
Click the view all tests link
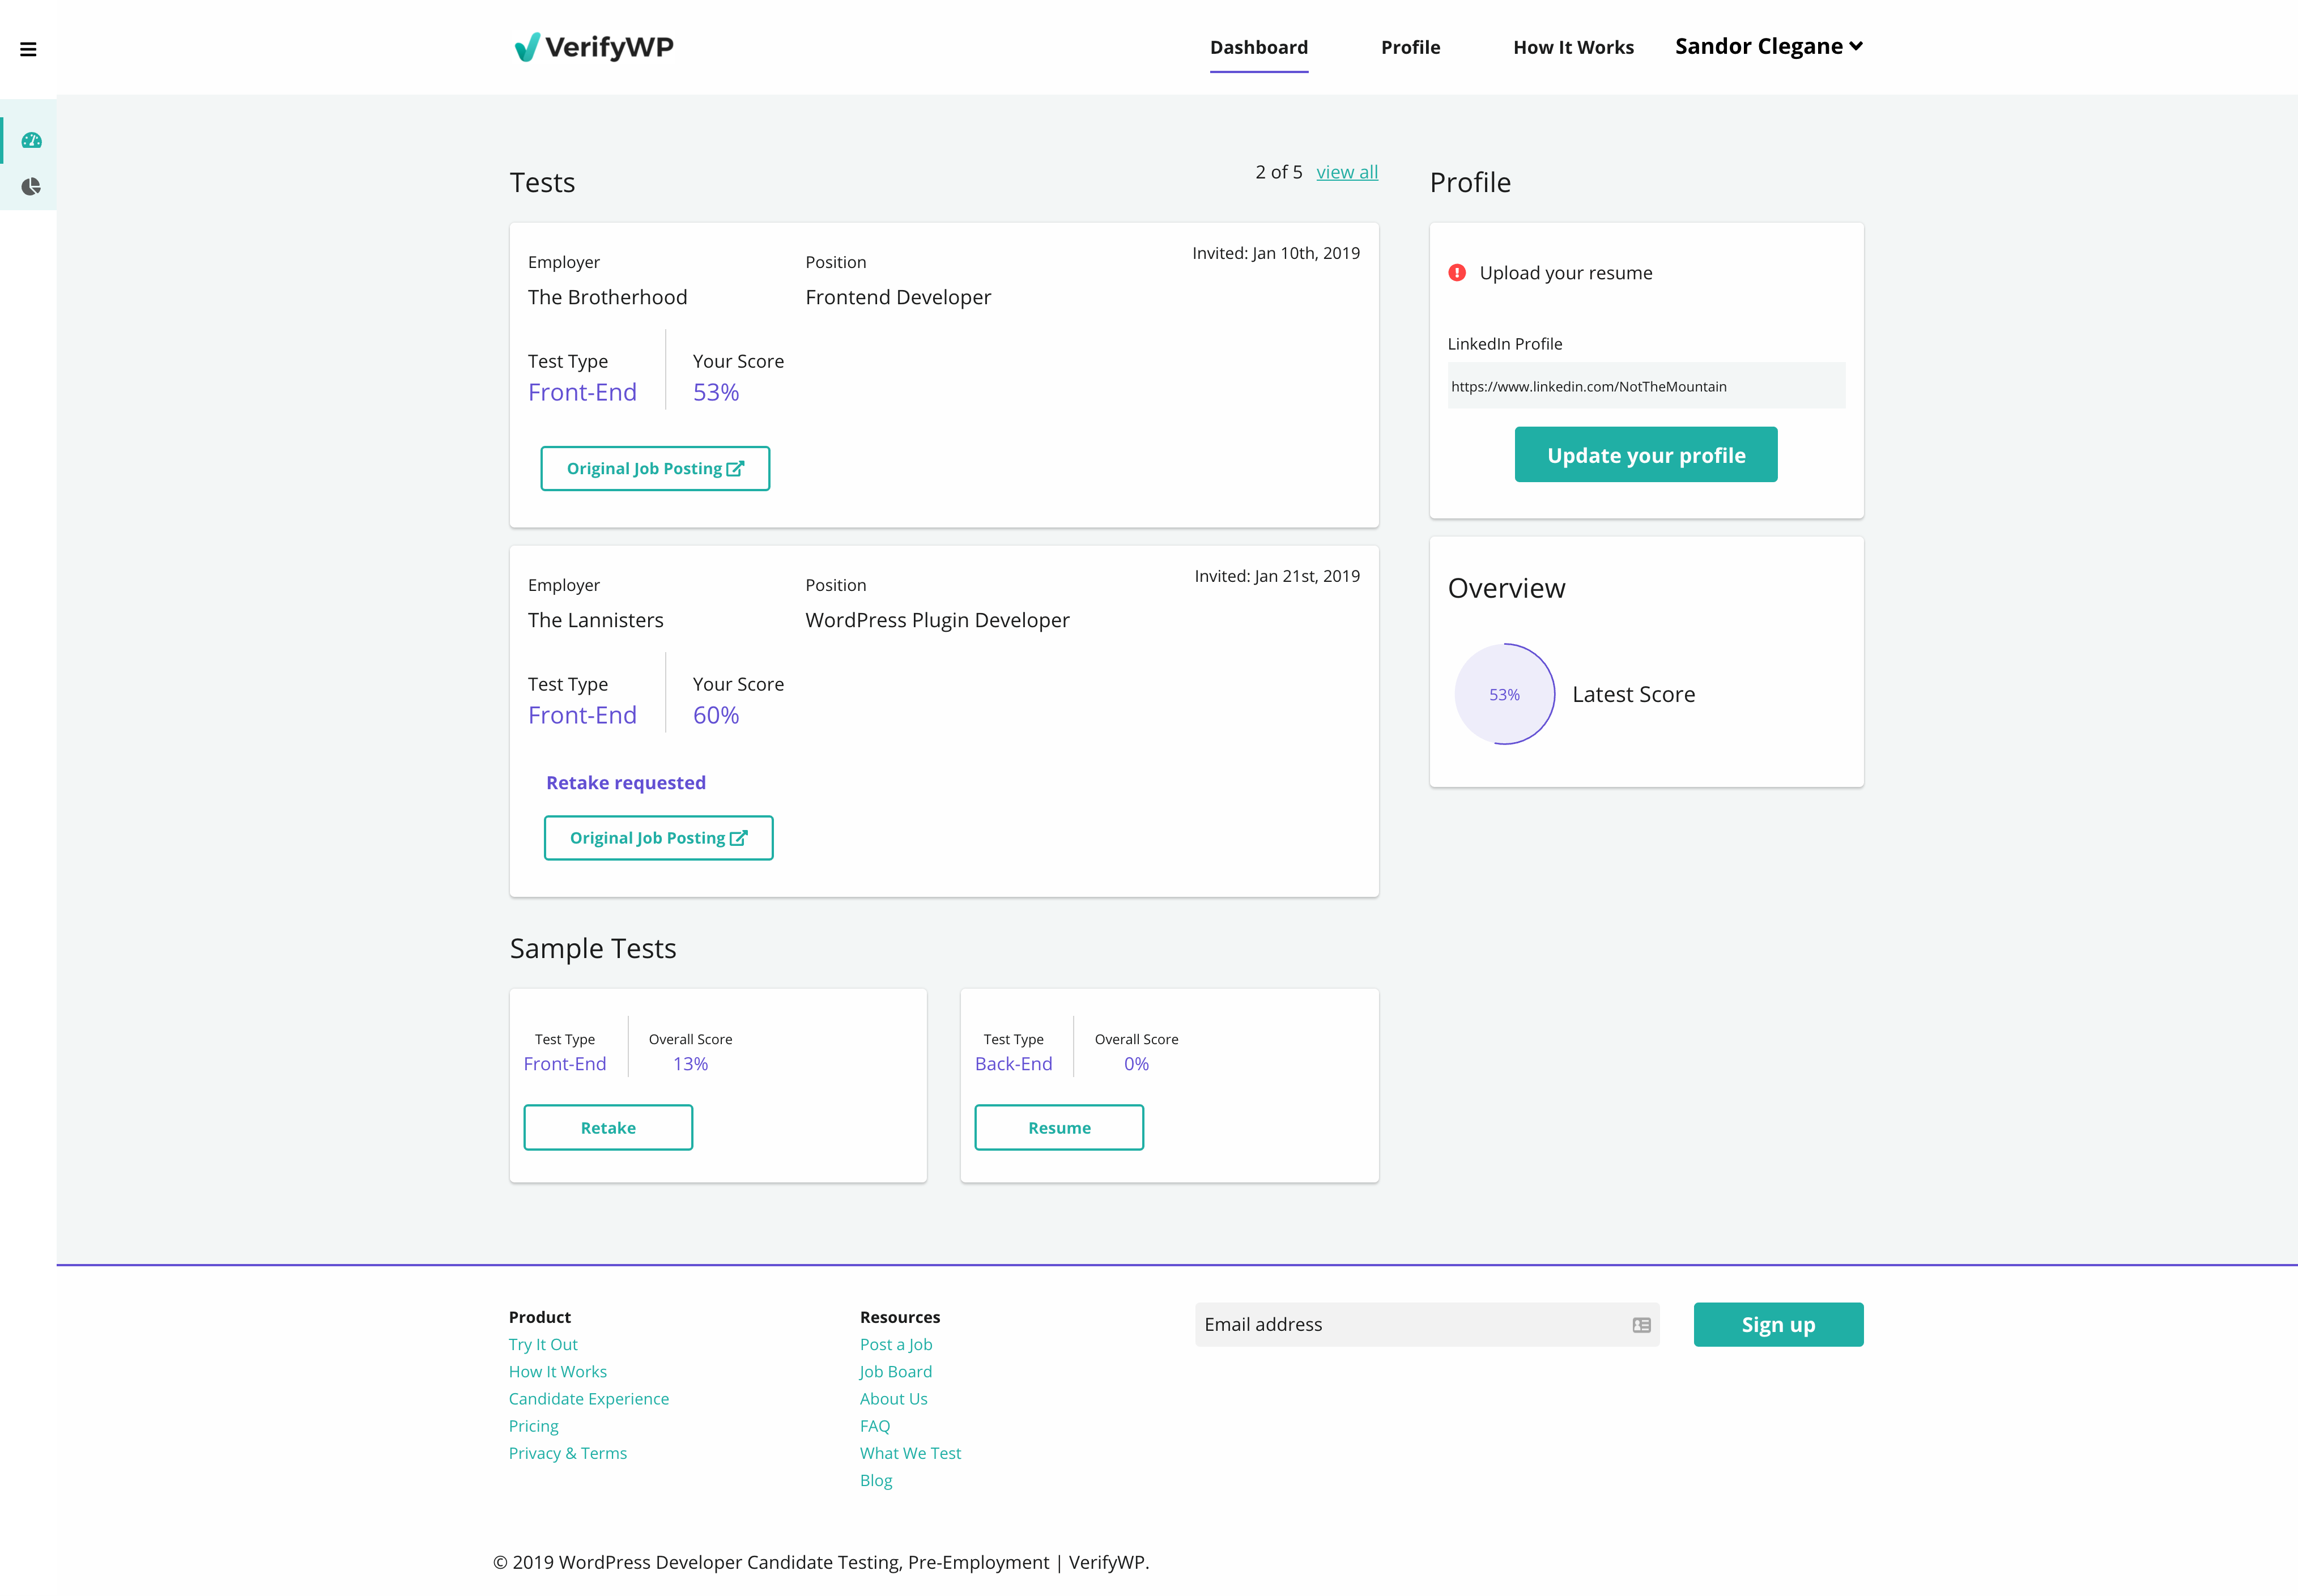tap(1346, 172)
